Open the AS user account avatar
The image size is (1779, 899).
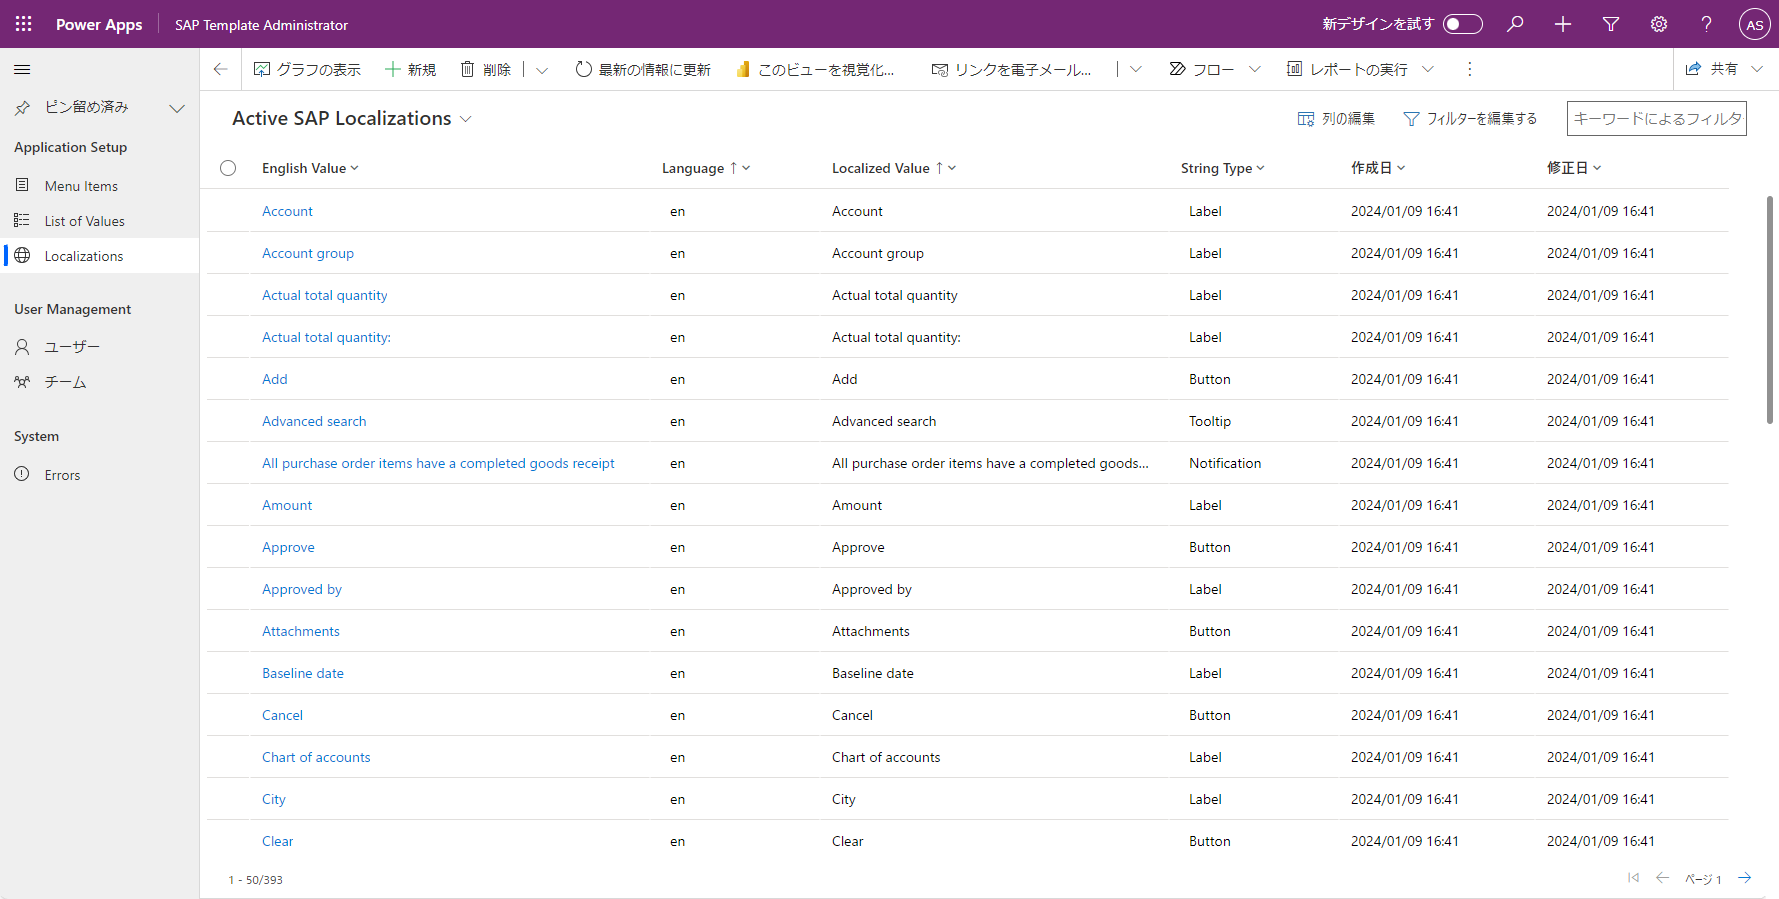click(1755, 24)
